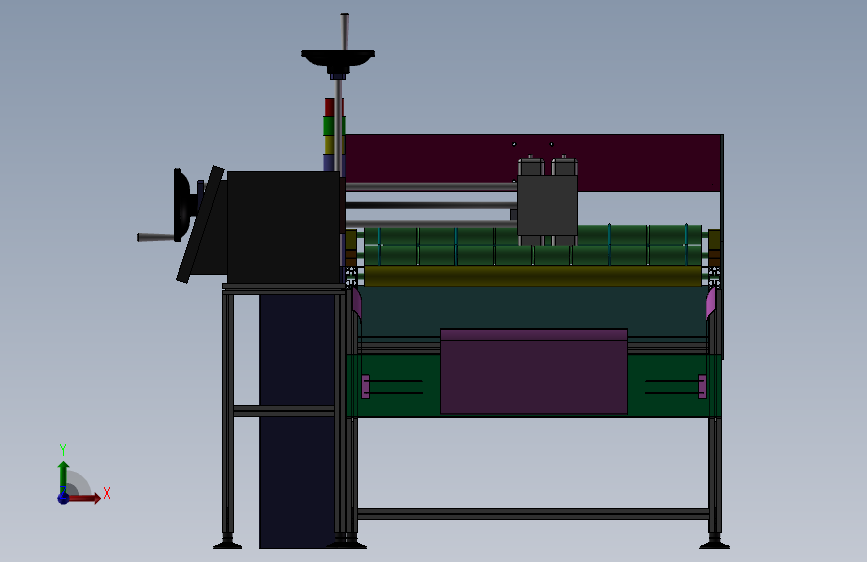This screenshot has width=867, height=562.
Task: Select the tilted black operator panel
Action: pos(202,224)
